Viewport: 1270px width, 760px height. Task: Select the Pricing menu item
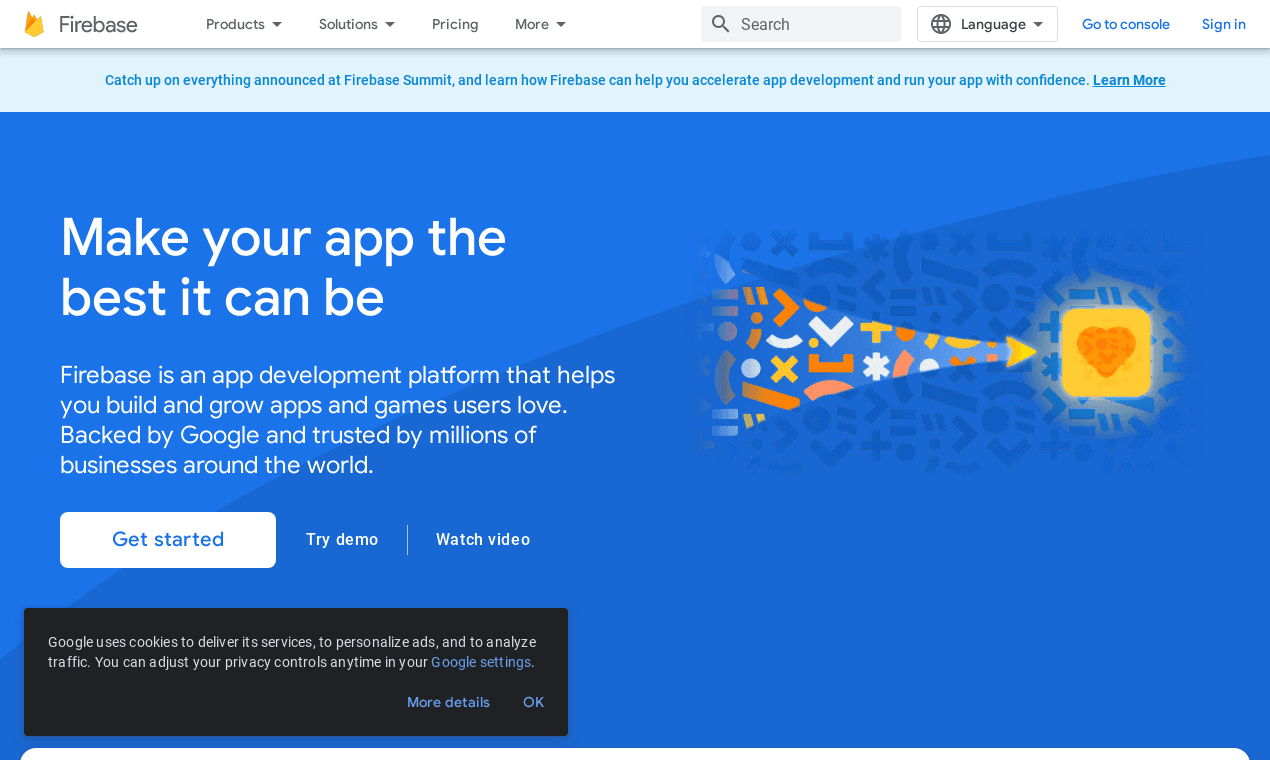pos(454,23)
